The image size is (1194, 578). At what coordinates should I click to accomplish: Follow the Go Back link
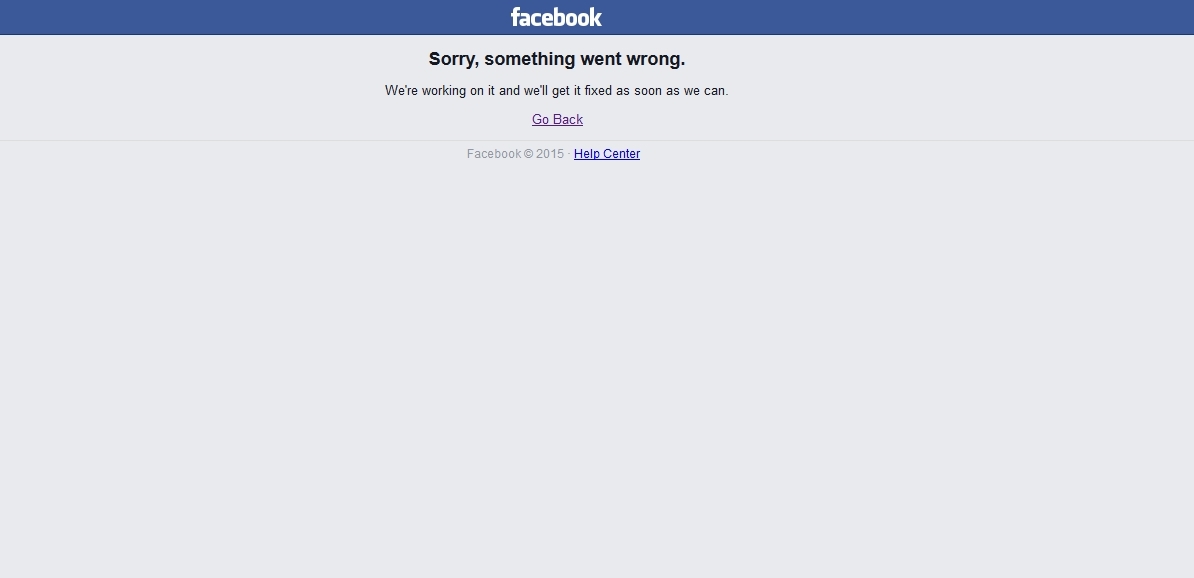[557, 120]
